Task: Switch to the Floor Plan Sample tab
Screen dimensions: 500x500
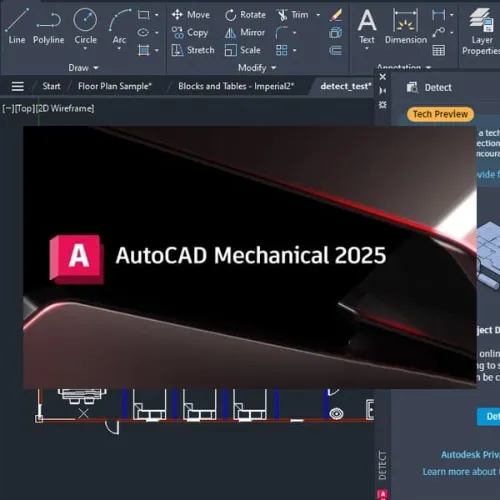Action: pyautogui.click(x=115, y=86)
